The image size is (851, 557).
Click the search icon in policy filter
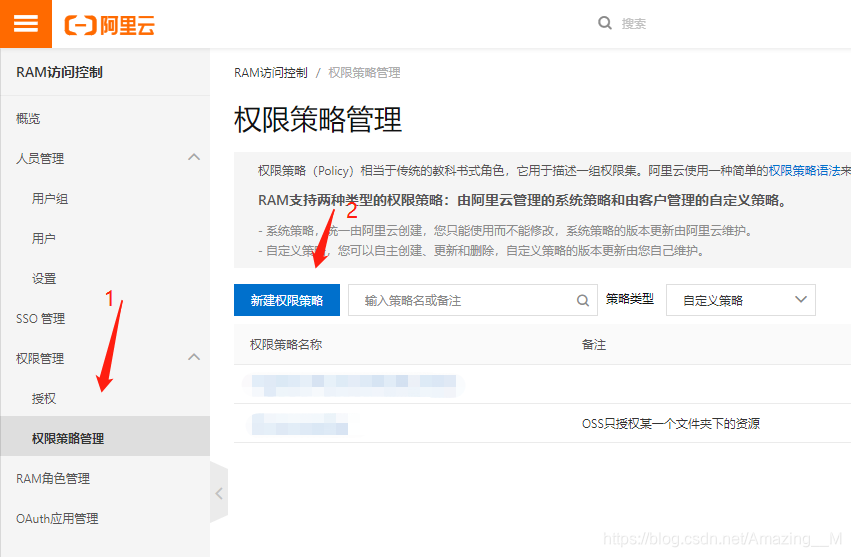click(x=583, y=300)
